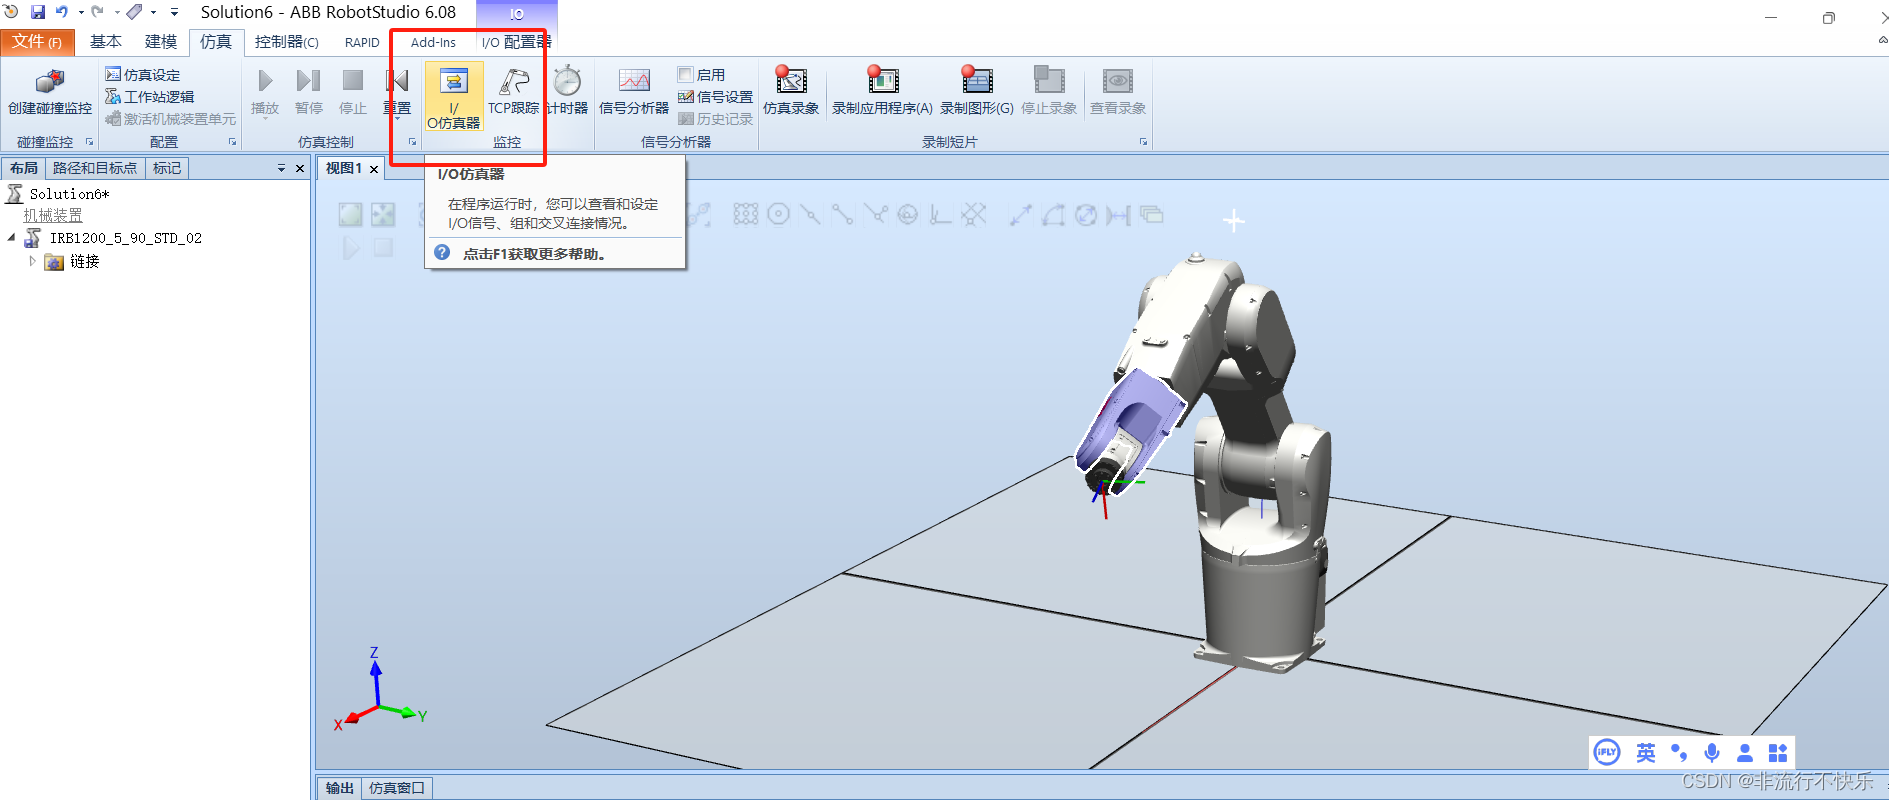
Task: Open the 配置 group dialog launcher
Action: 233,142
